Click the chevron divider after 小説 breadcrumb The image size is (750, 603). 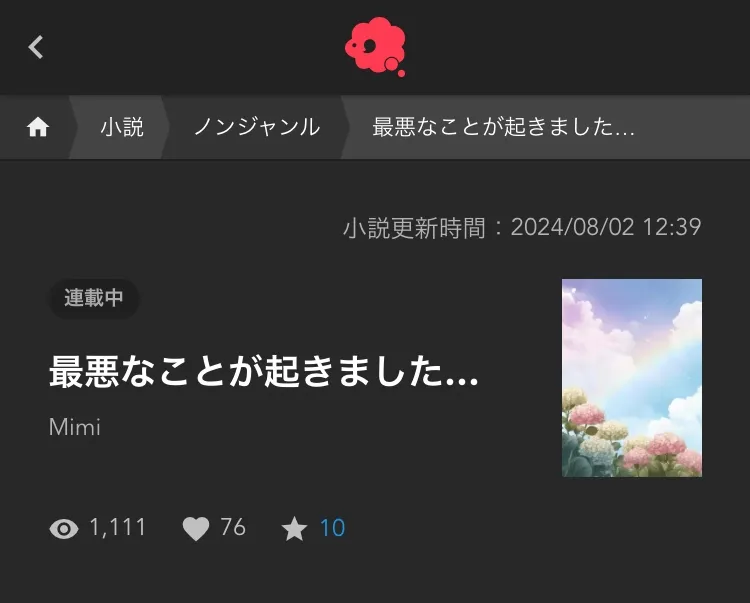click(x=165, y=127)
